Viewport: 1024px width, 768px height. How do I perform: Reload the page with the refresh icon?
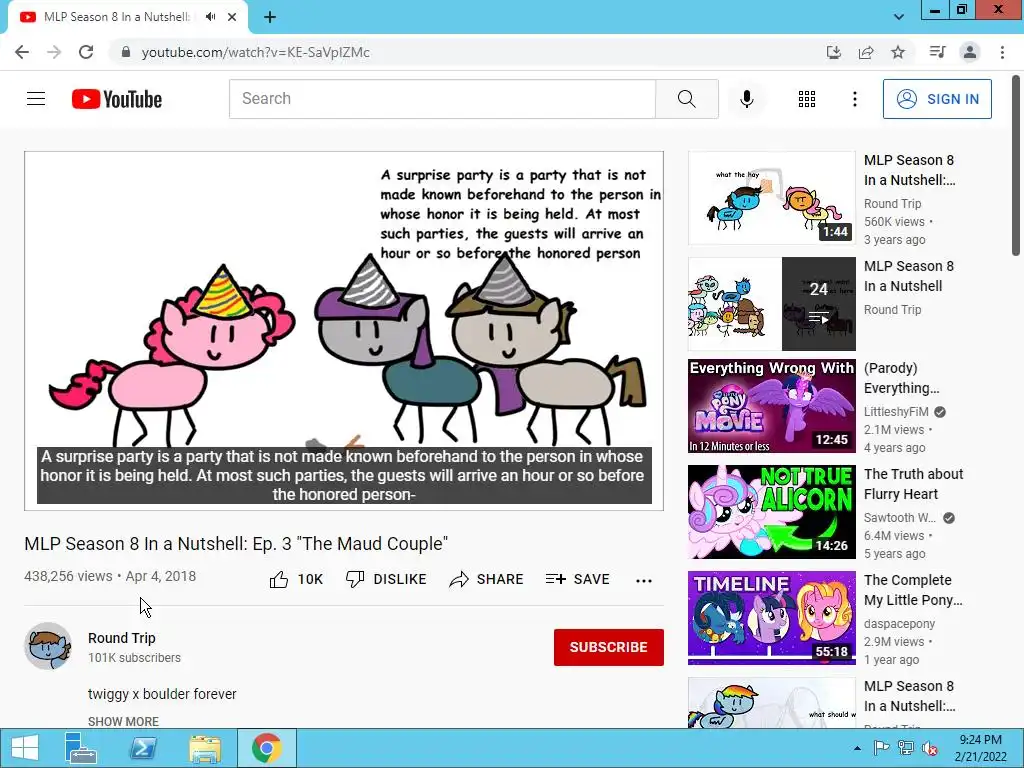pos(86,52)
